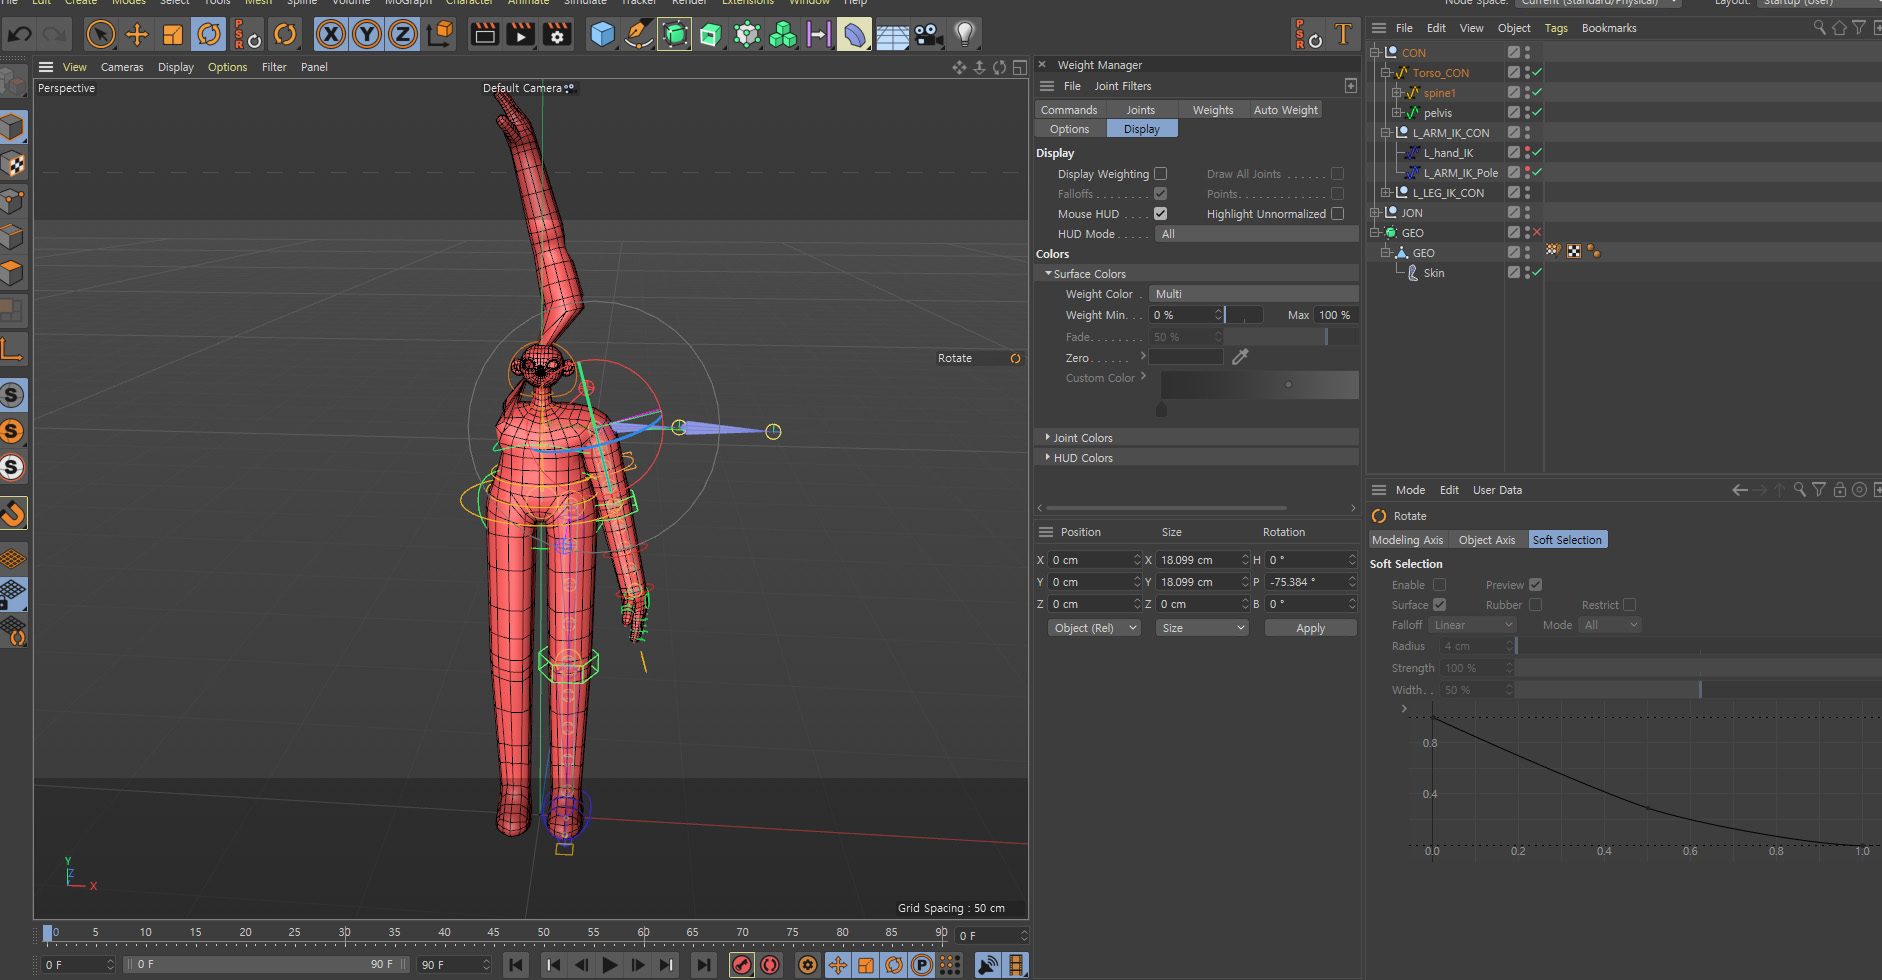Open Object Manager Bookmarks menu

(1609, 28)
